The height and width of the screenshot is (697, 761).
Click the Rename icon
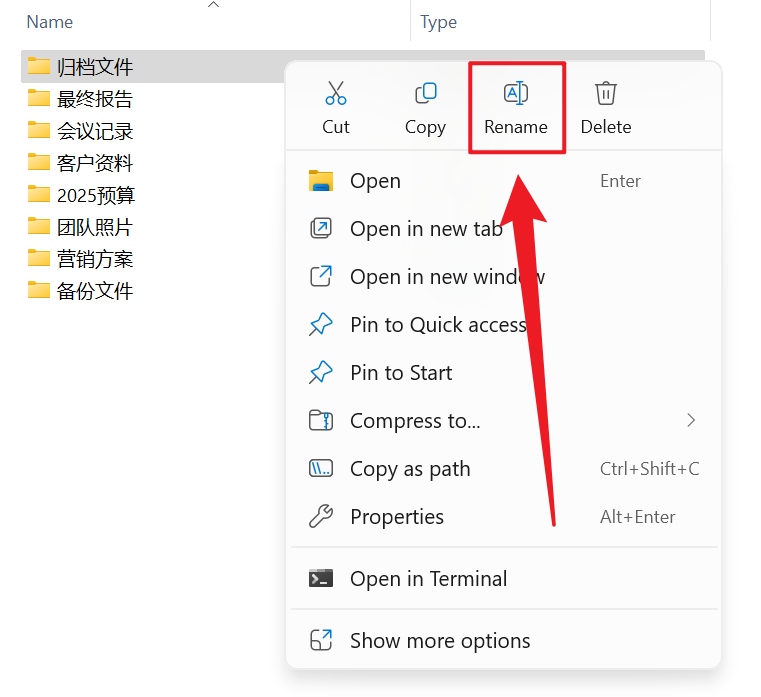pos(516,94)
